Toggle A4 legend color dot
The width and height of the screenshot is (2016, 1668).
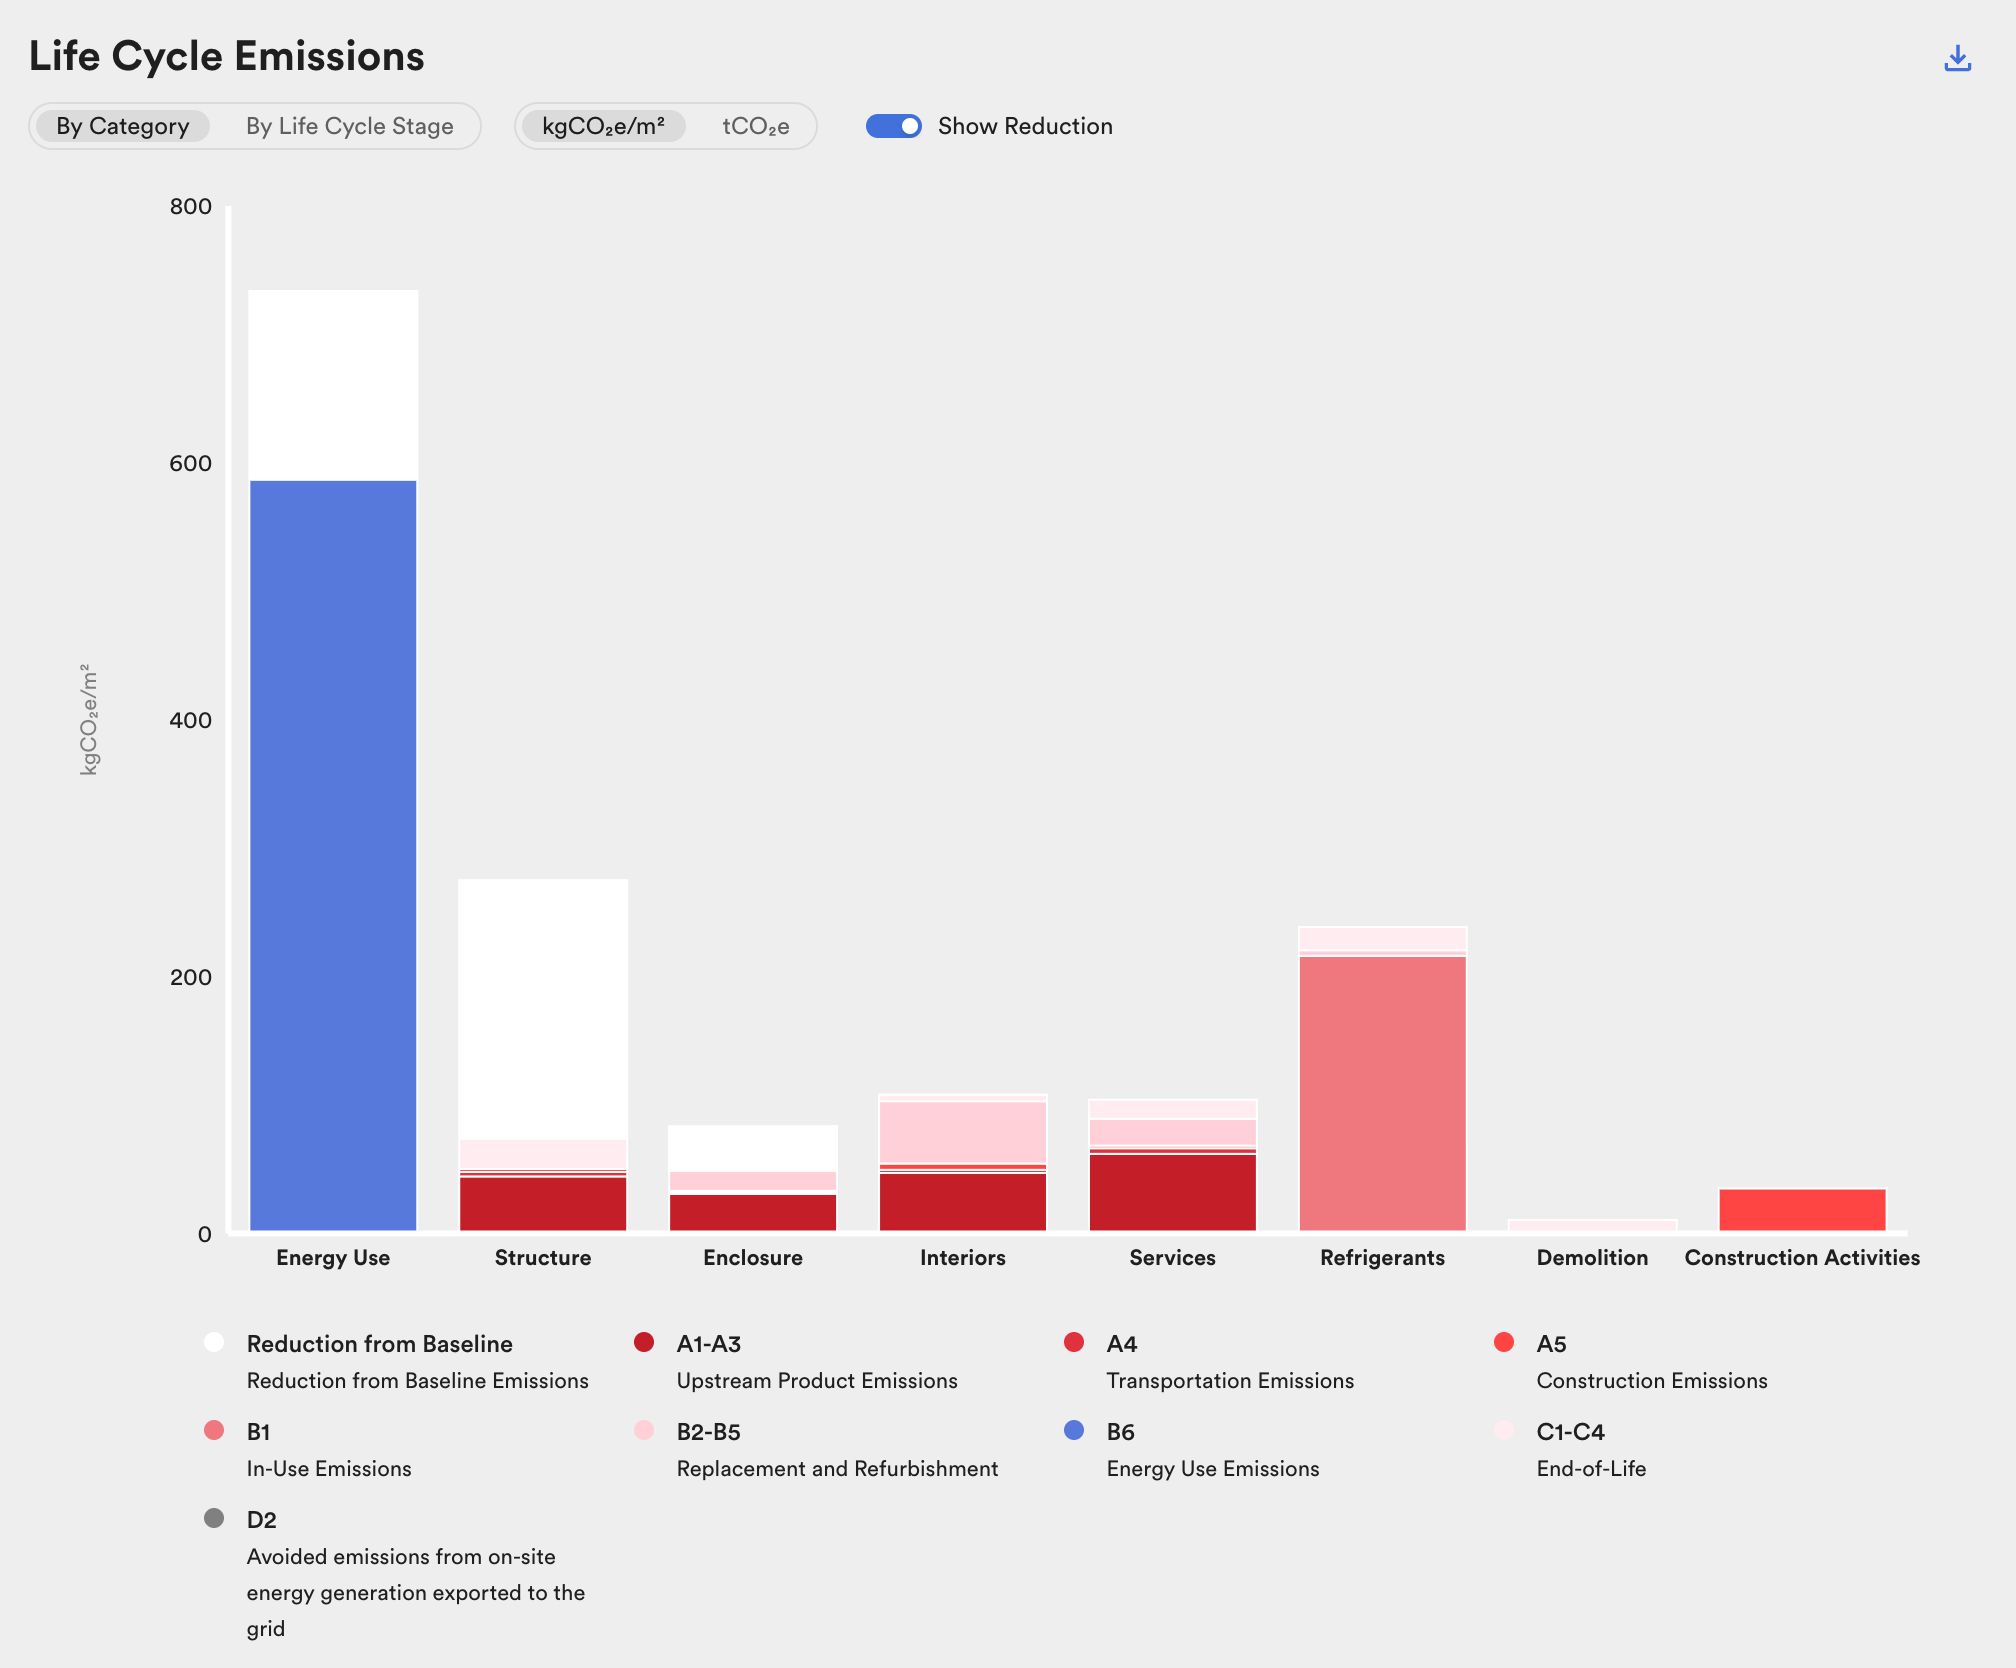(x=1074, y=1342)
